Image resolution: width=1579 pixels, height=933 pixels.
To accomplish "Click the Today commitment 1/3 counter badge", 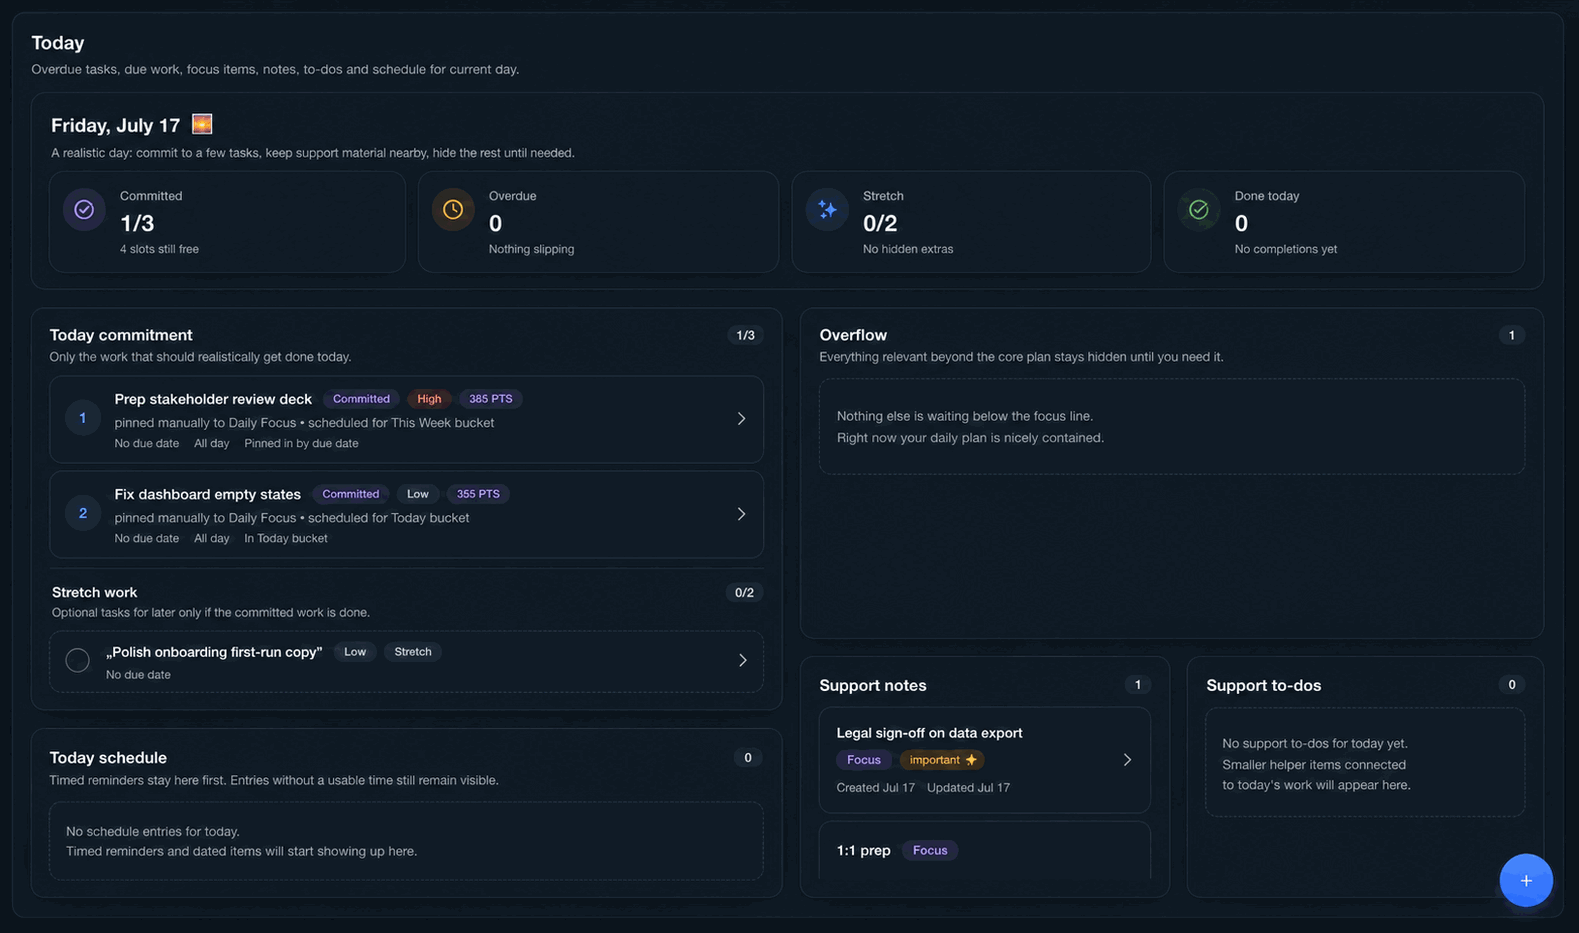I will [745, 335].
